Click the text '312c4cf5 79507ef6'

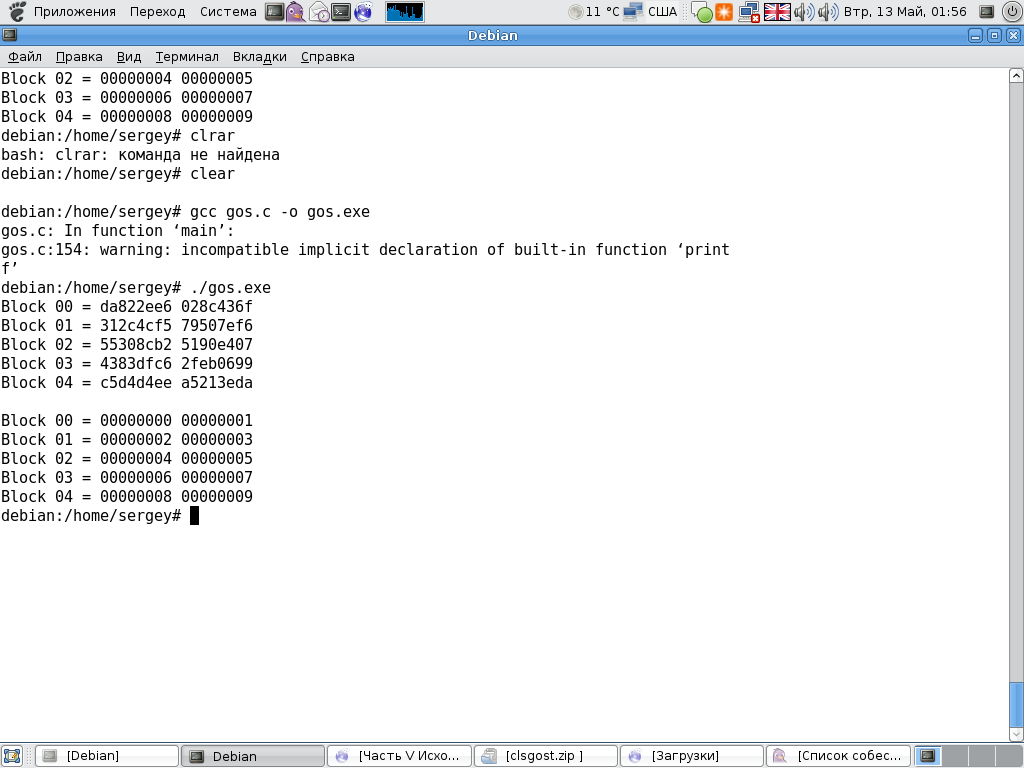coord(176,325)
